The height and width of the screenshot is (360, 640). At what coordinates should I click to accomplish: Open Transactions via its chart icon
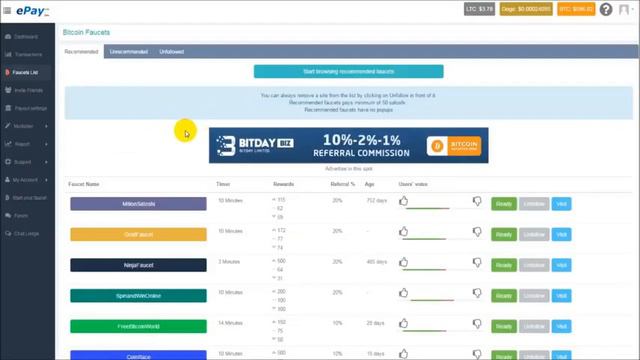click(x=8, y=54)
